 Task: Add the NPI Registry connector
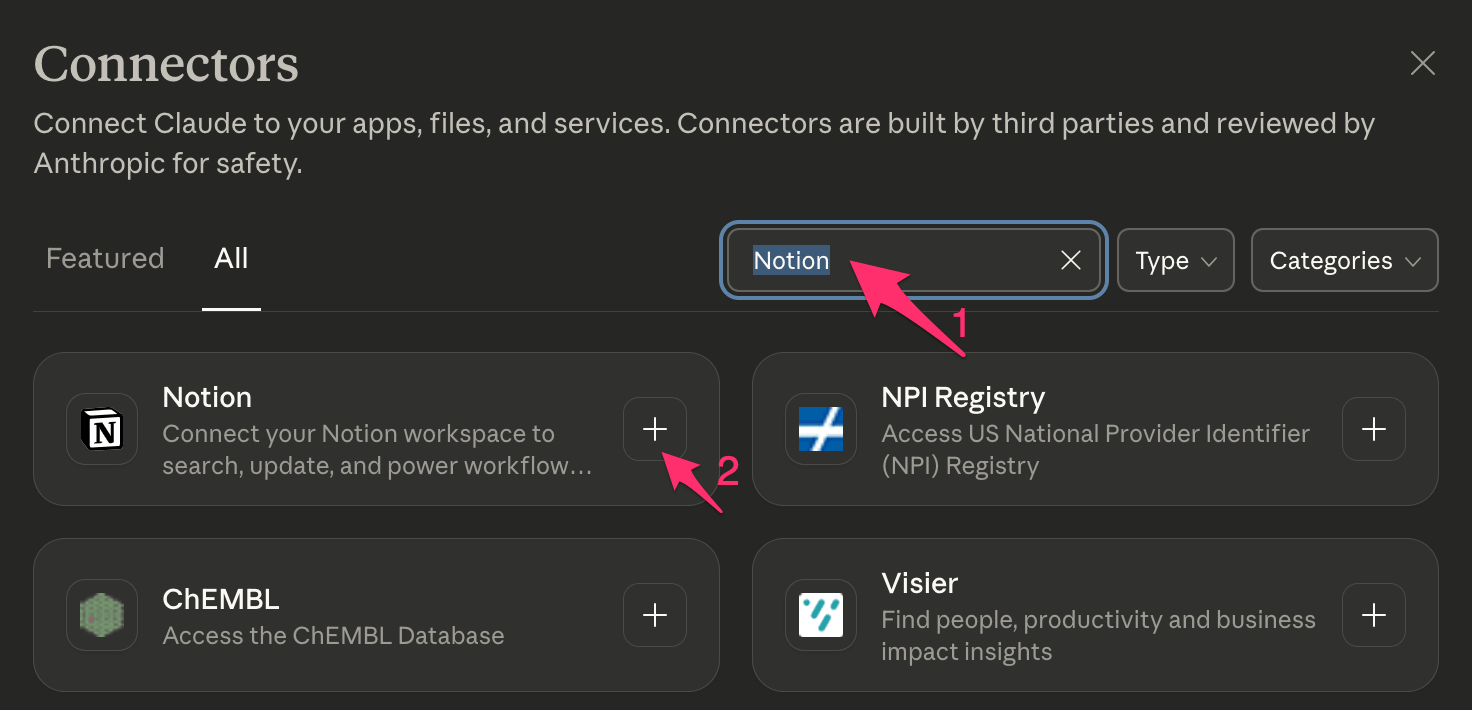pos(1374,429)
